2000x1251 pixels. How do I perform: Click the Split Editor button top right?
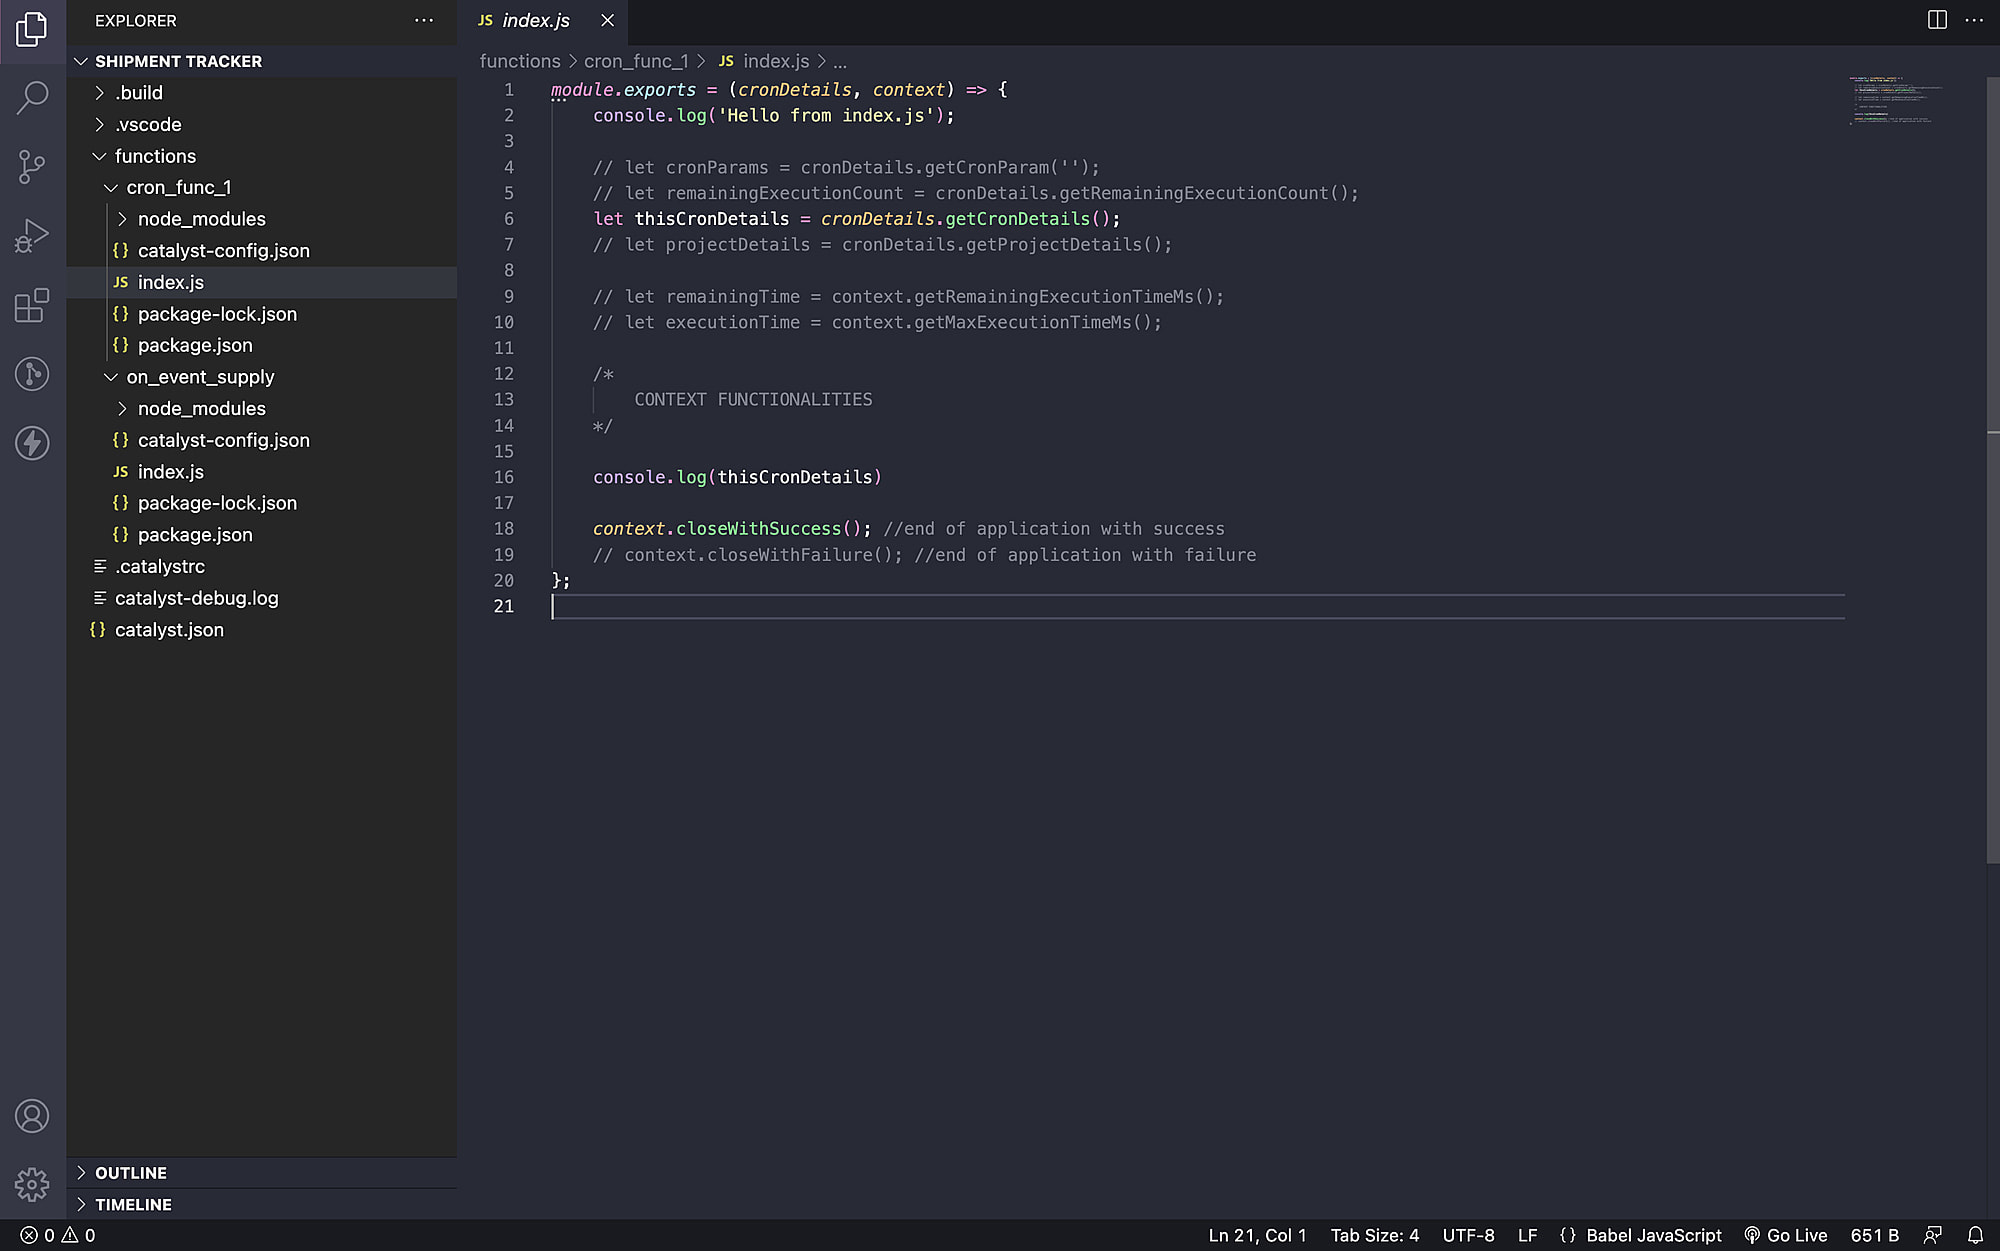pyautogui.click(x=1937, y=20)
